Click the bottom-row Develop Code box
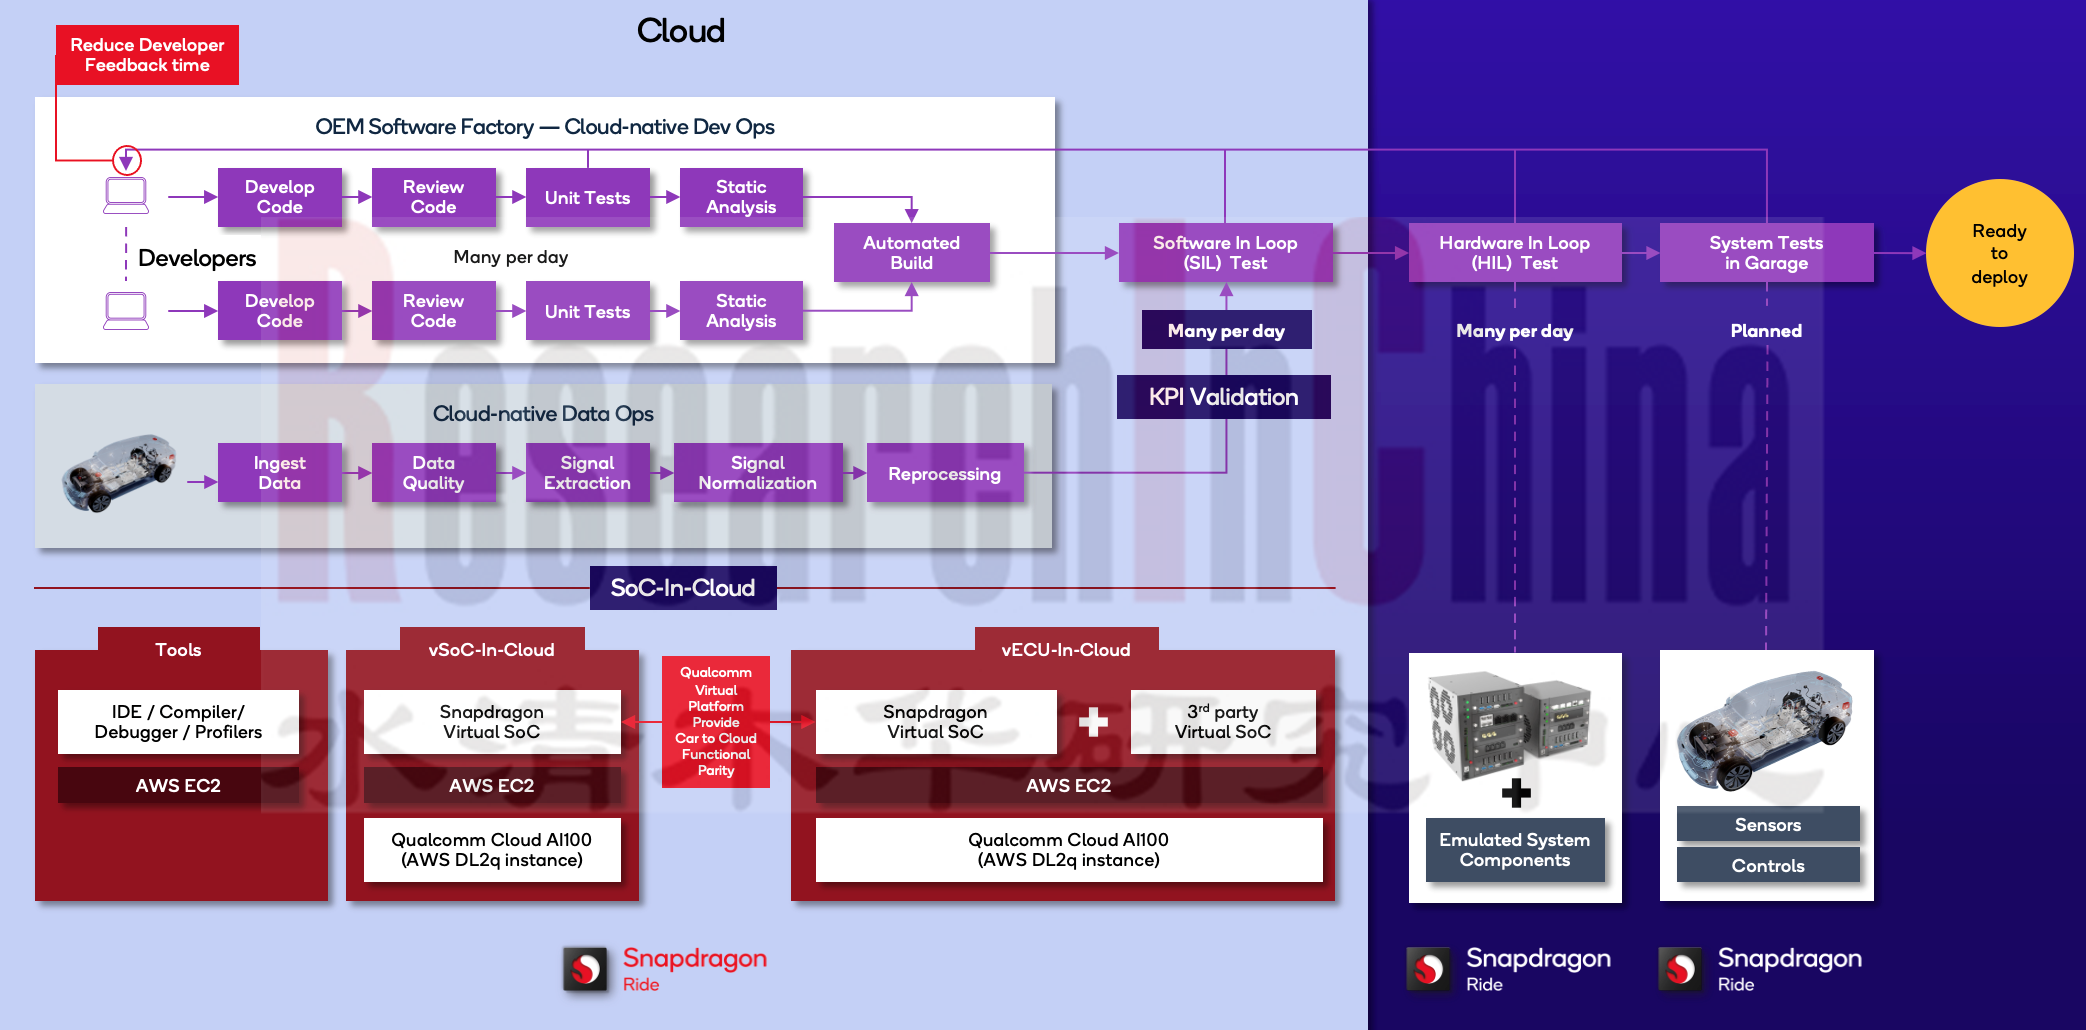 280,311
